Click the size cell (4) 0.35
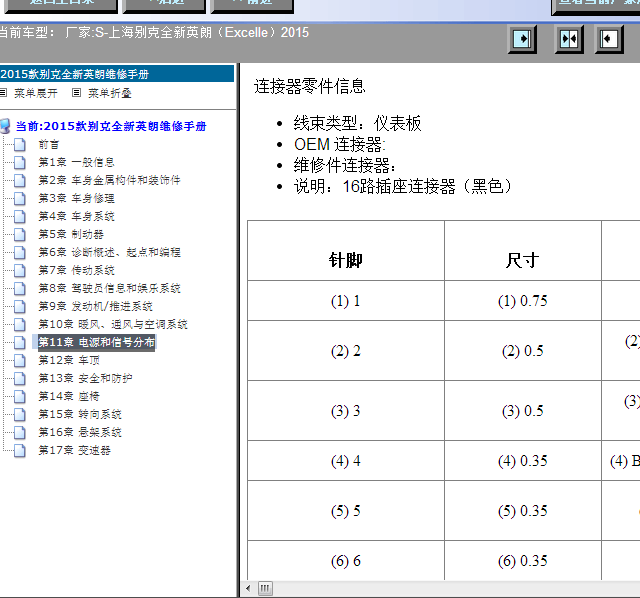 [523, 461]
